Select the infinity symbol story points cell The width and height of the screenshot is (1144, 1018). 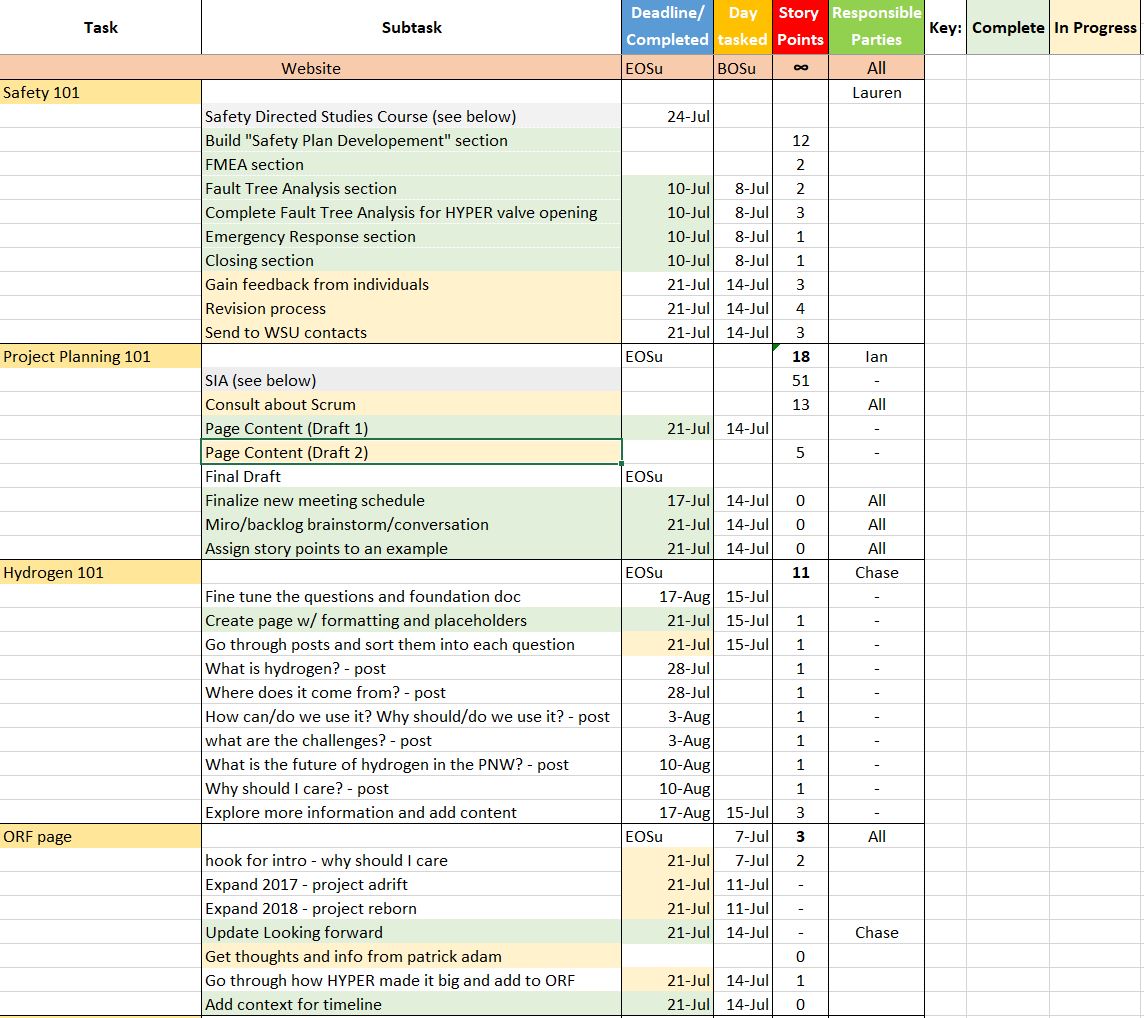pyautogui.click(x=800, y=68)
